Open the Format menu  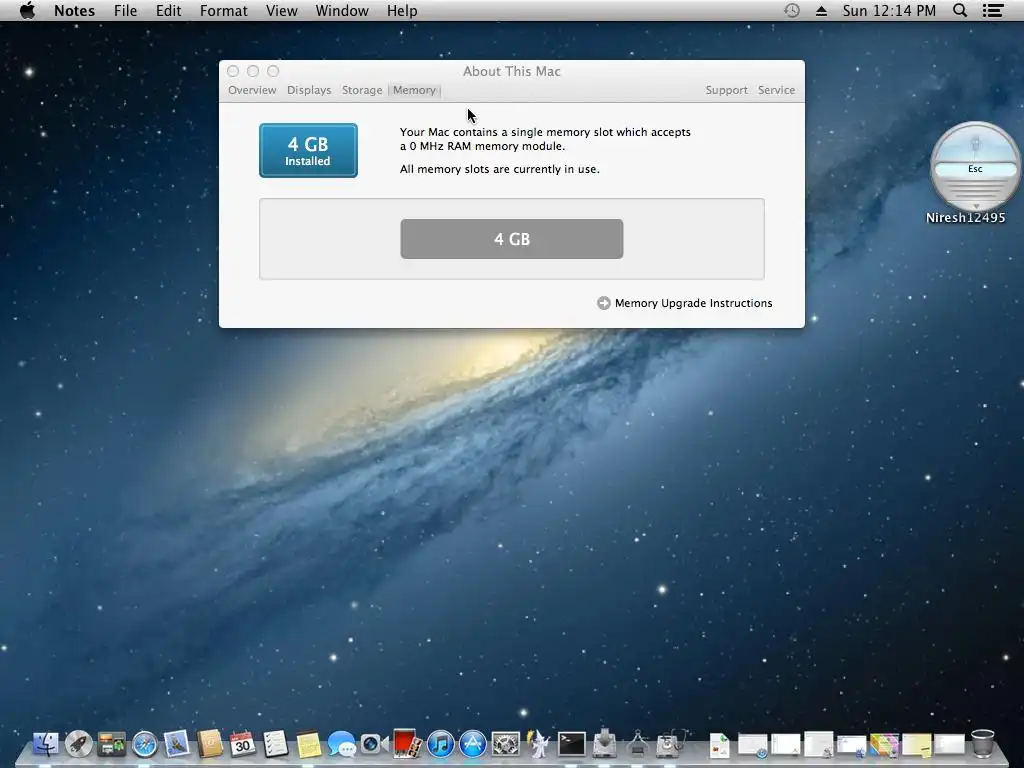point(223,10)
